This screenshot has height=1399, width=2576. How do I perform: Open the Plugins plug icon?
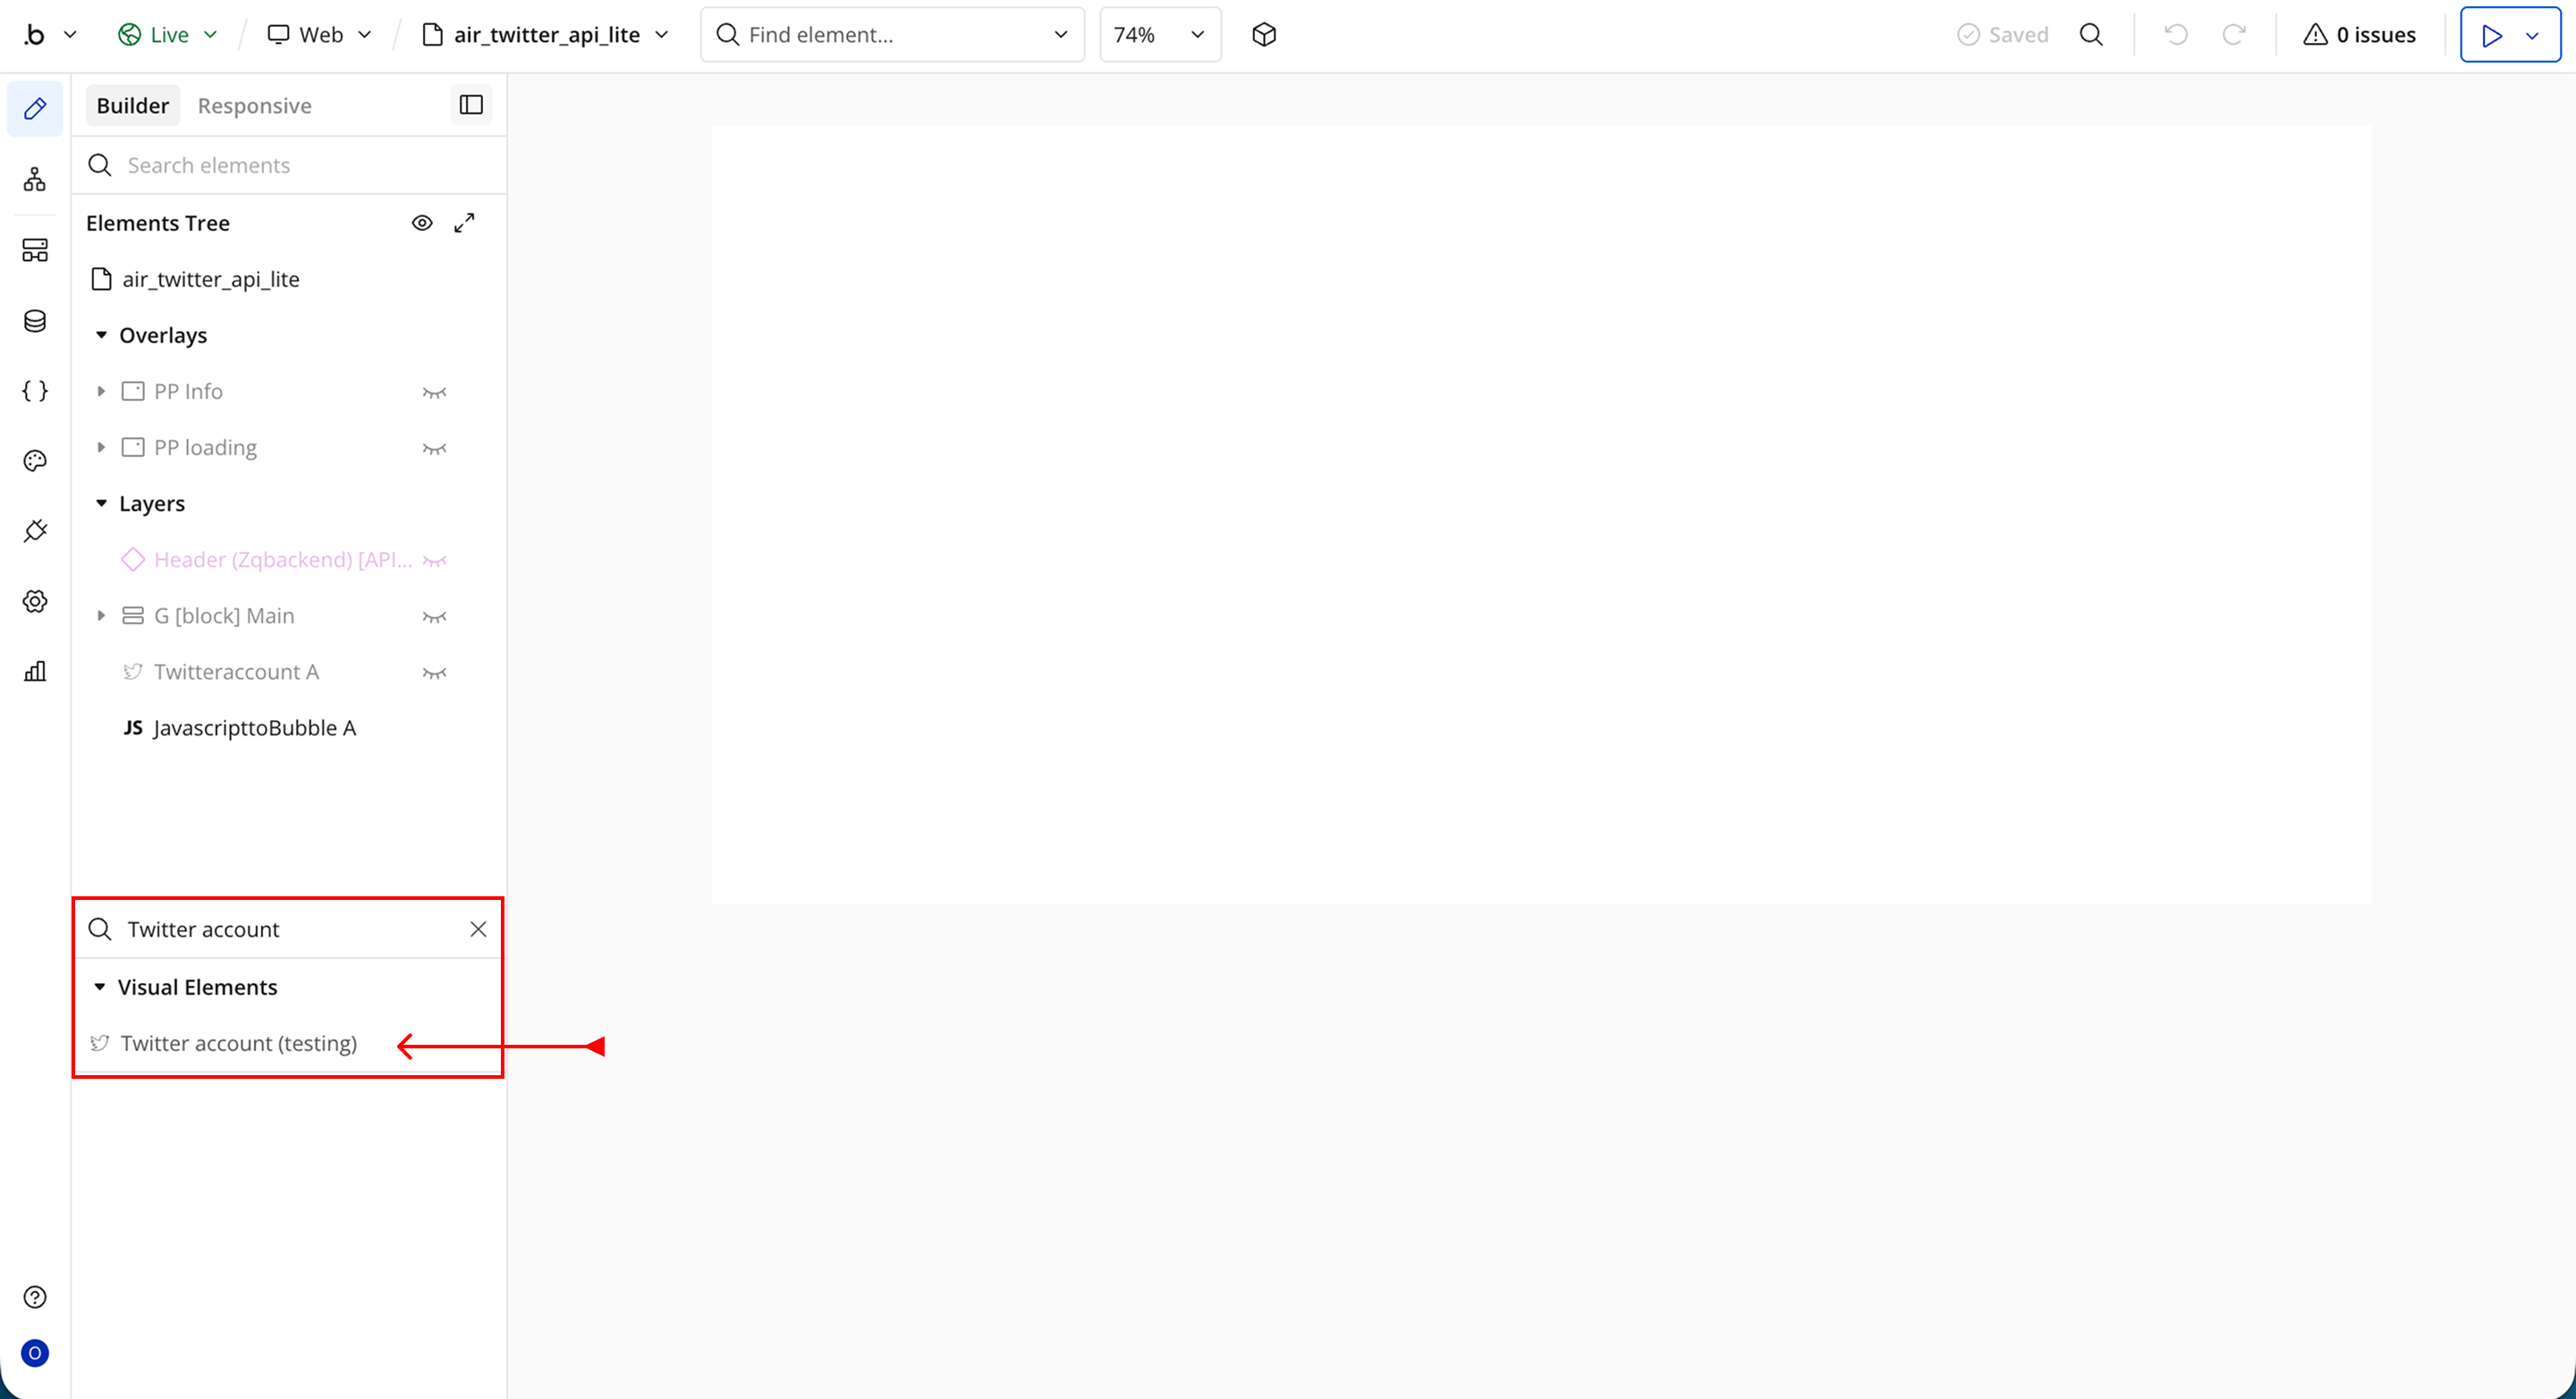tap(35, 531)
